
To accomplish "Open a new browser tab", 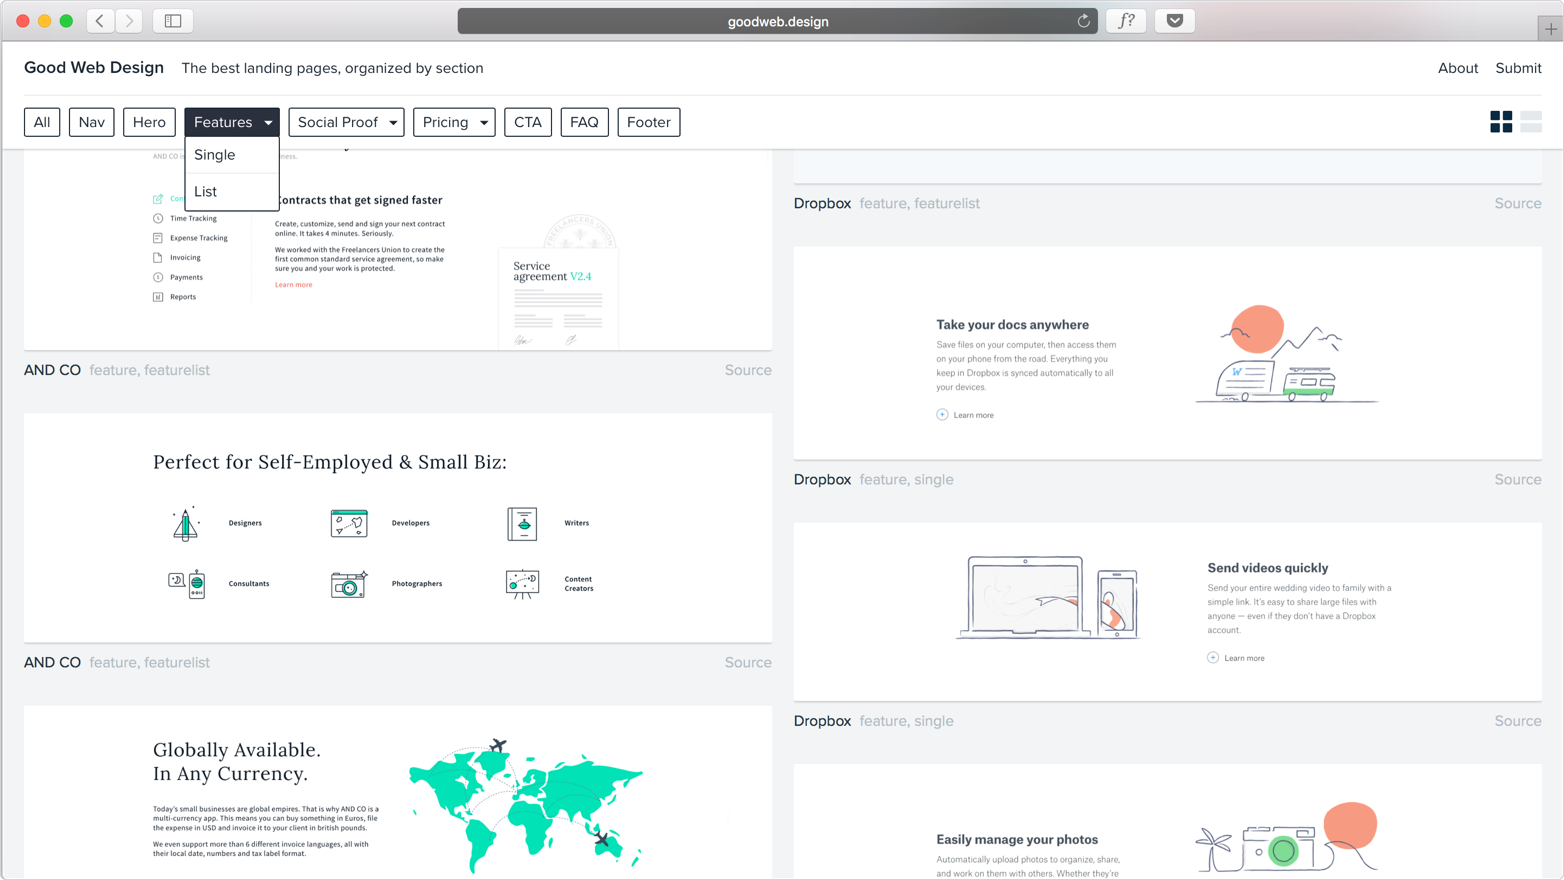I will click(x=1550, y=29).
